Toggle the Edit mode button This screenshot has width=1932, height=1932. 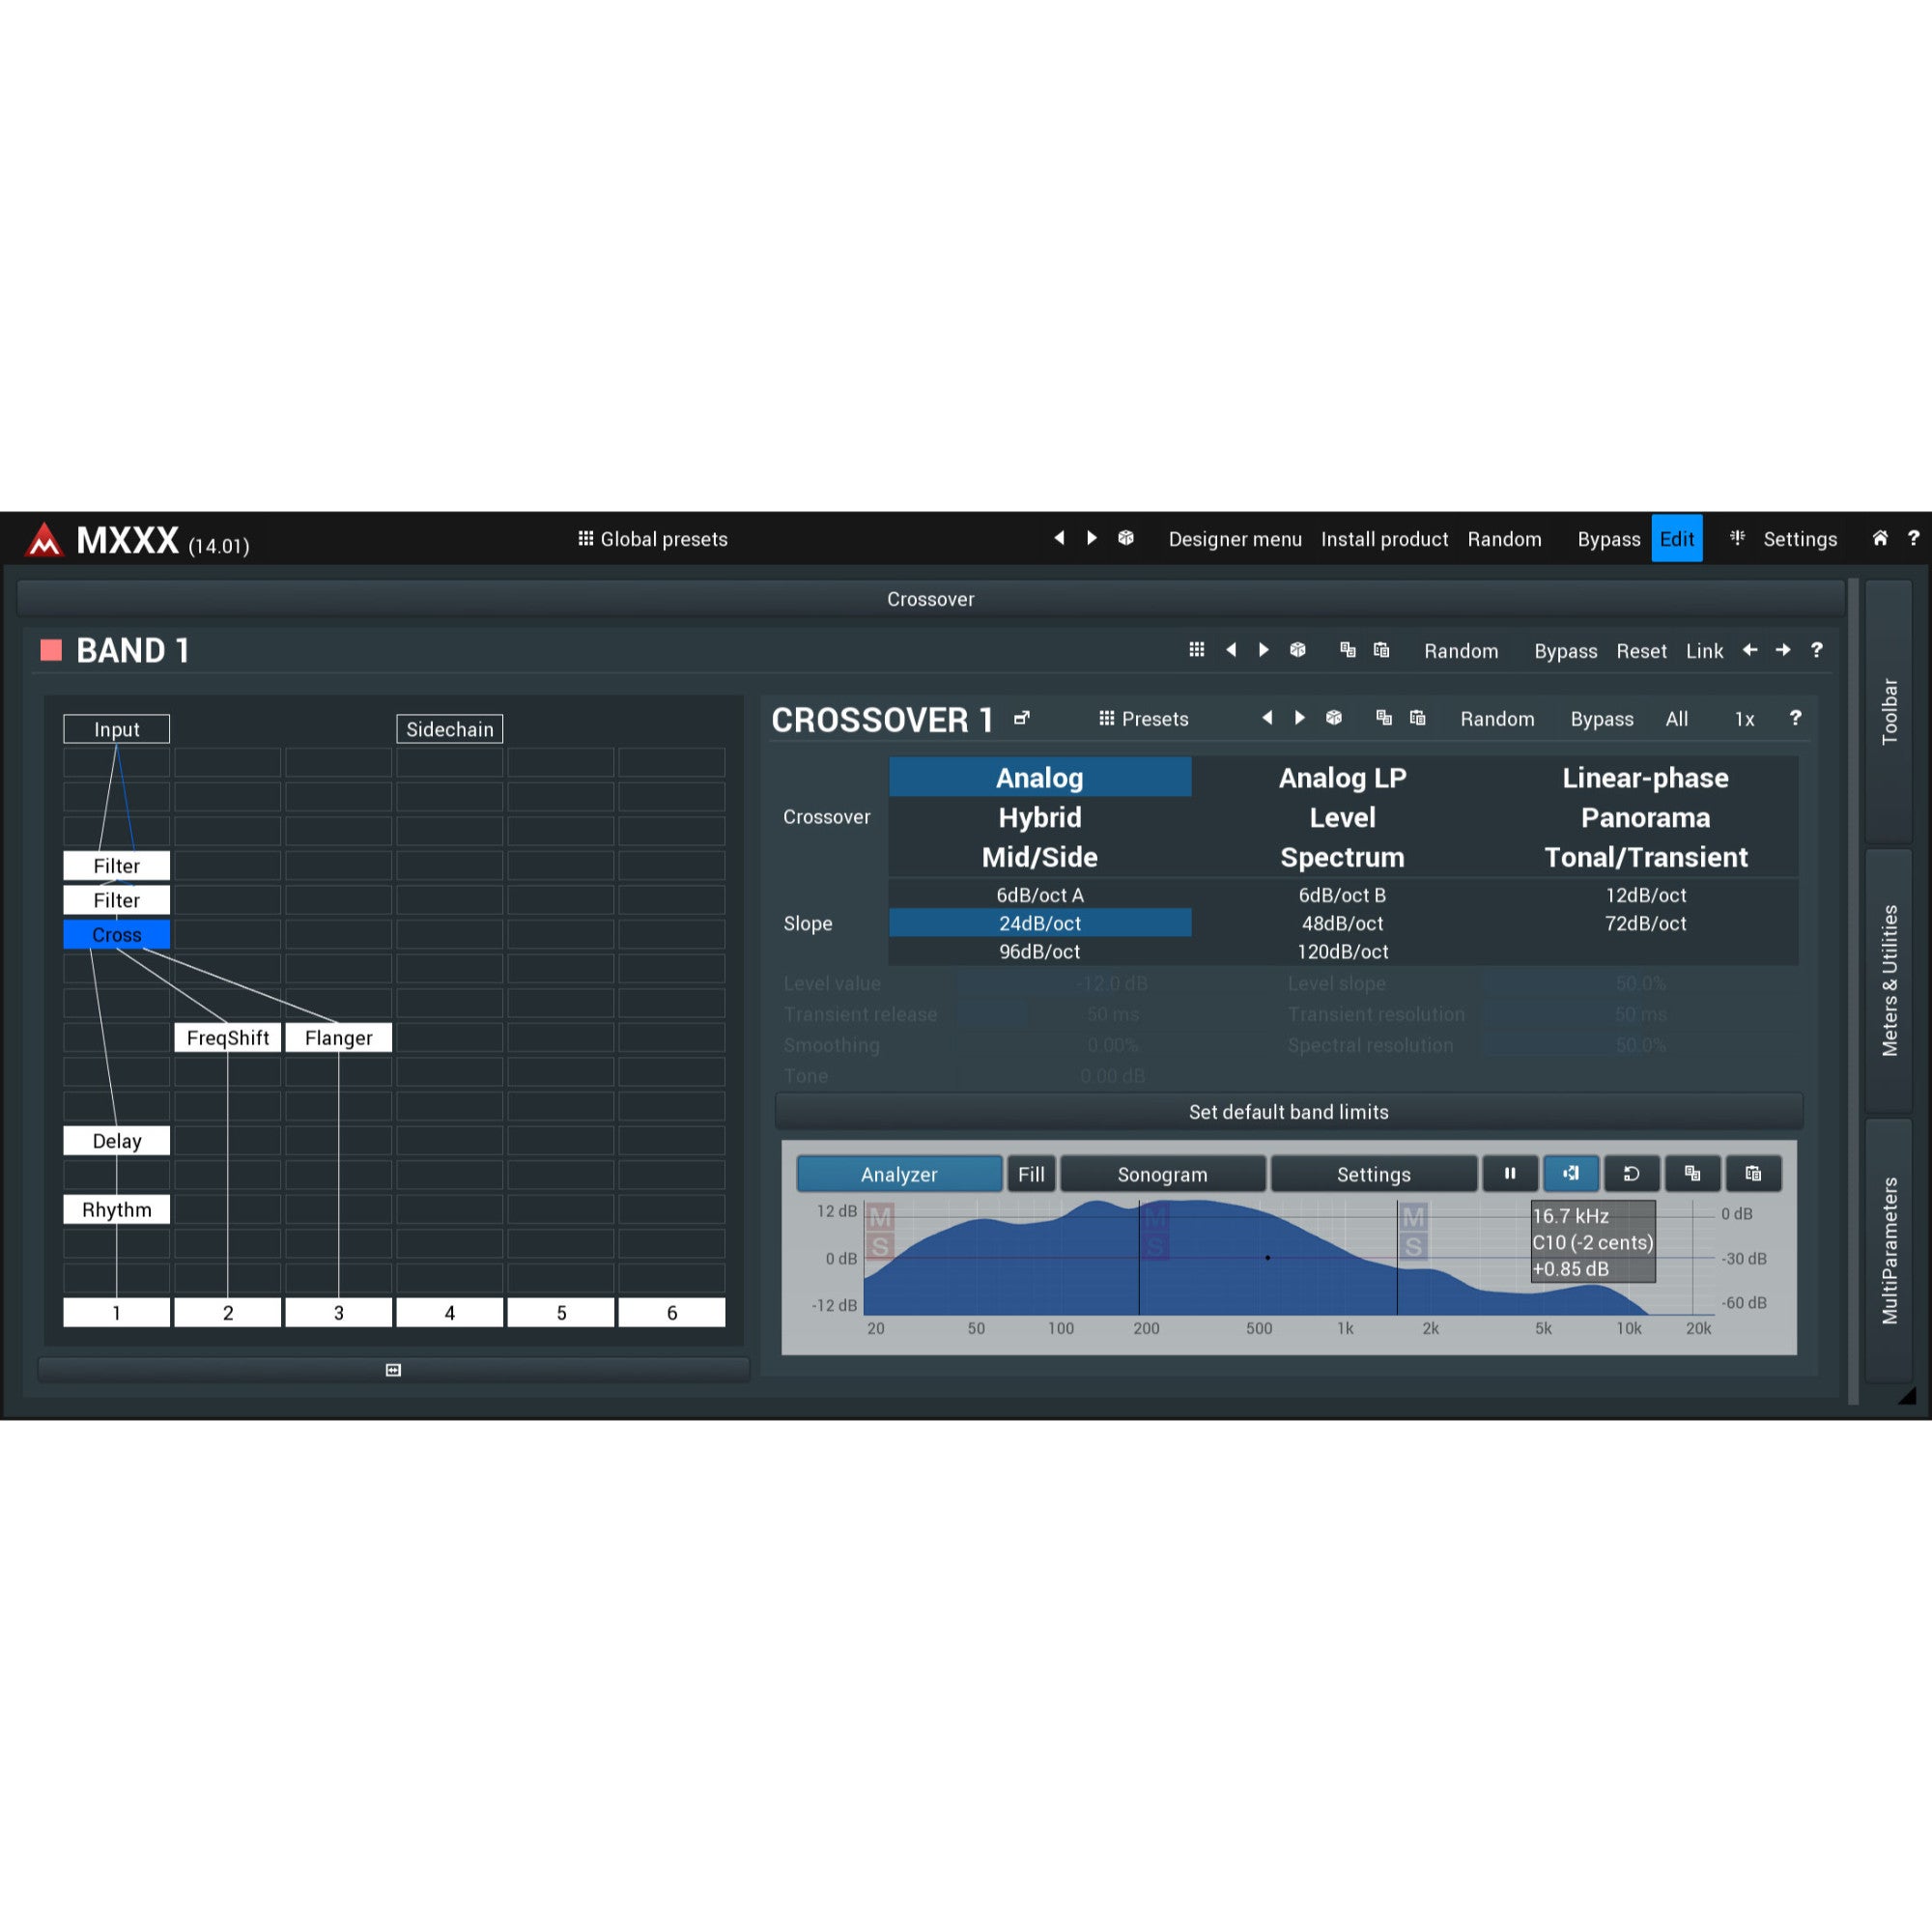coord(1676,539)
